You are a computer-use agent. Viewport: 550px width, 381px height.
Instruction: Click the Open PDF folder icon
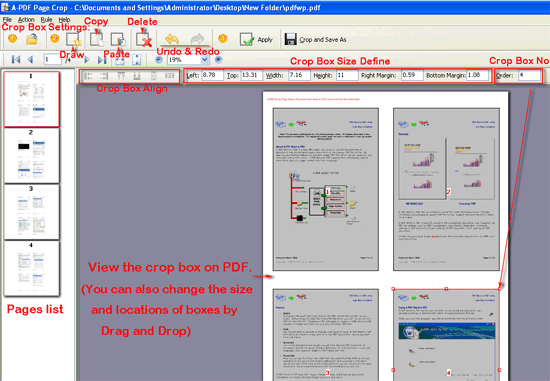(x=32, y=39)
